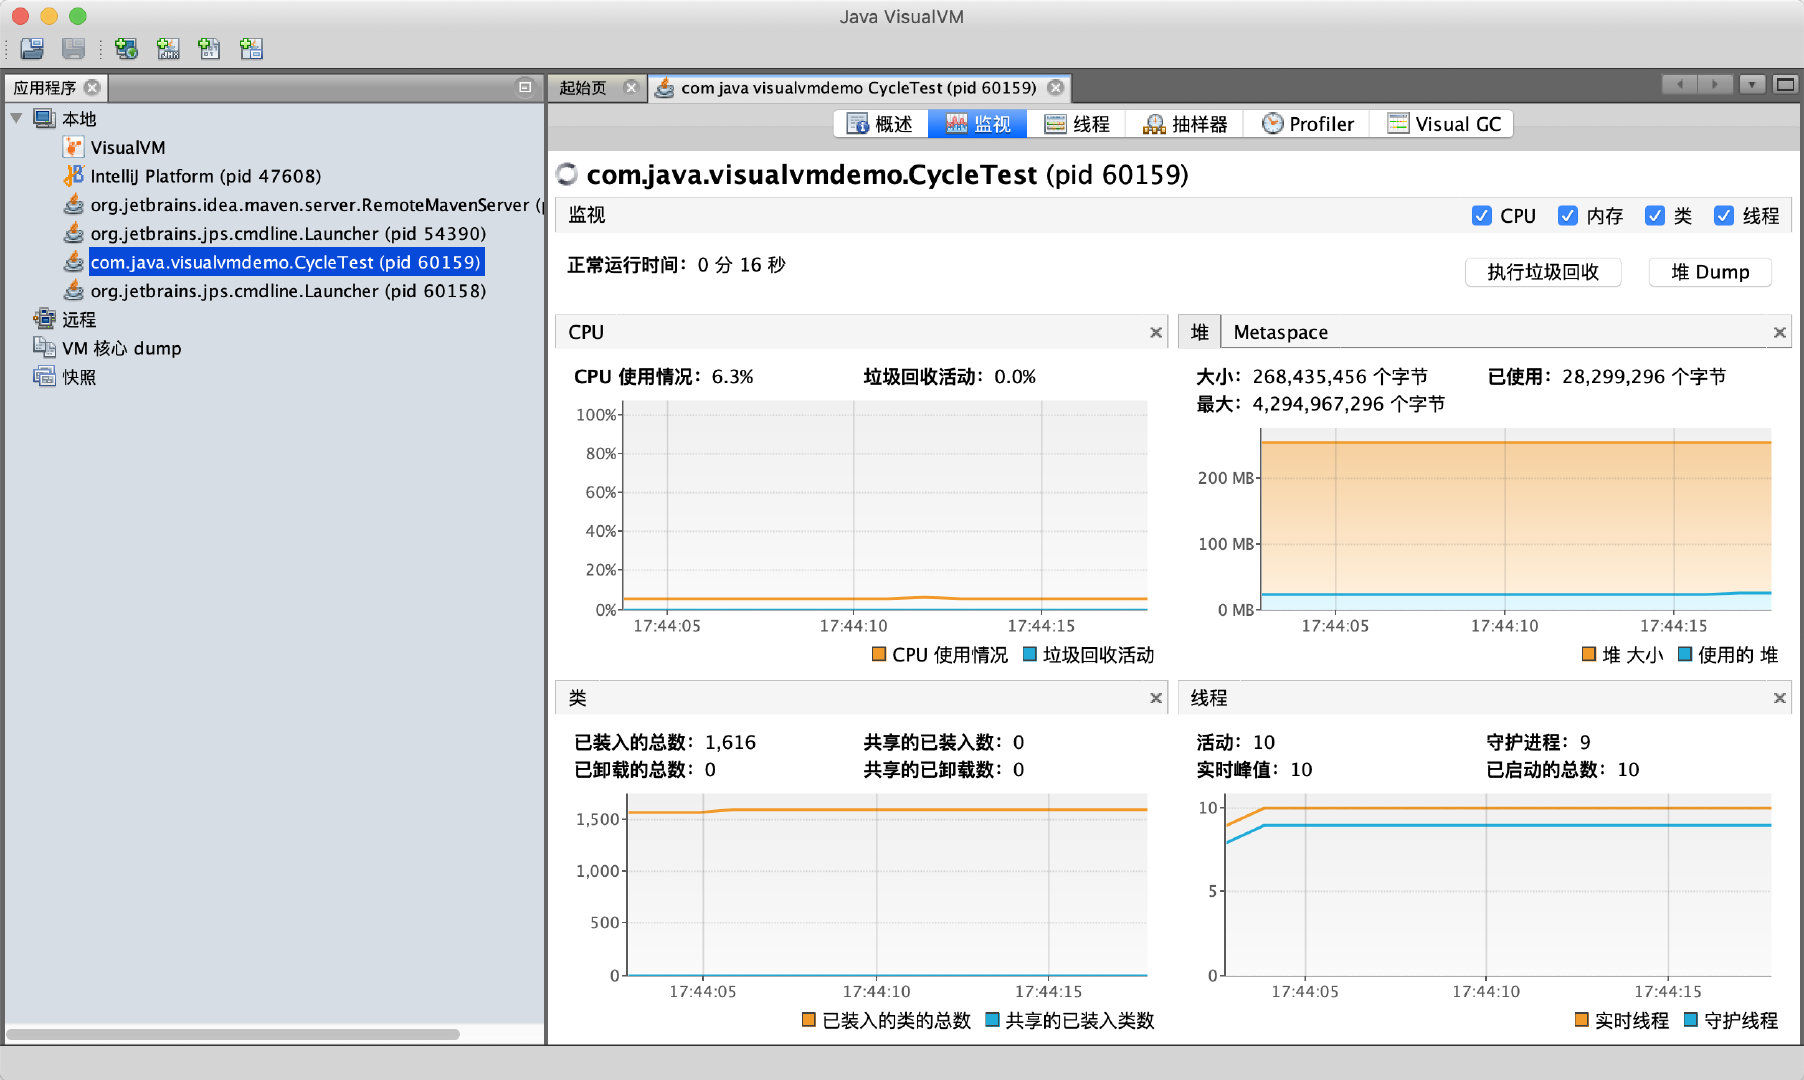Open the Visual GC tab
This screenshot has height=1080, width=1804.
[1442, 124]
